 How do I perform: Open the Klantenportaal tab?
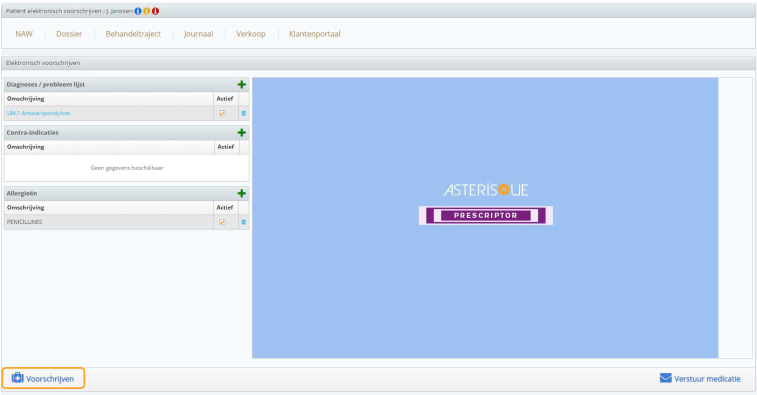[x=315, y=34]
